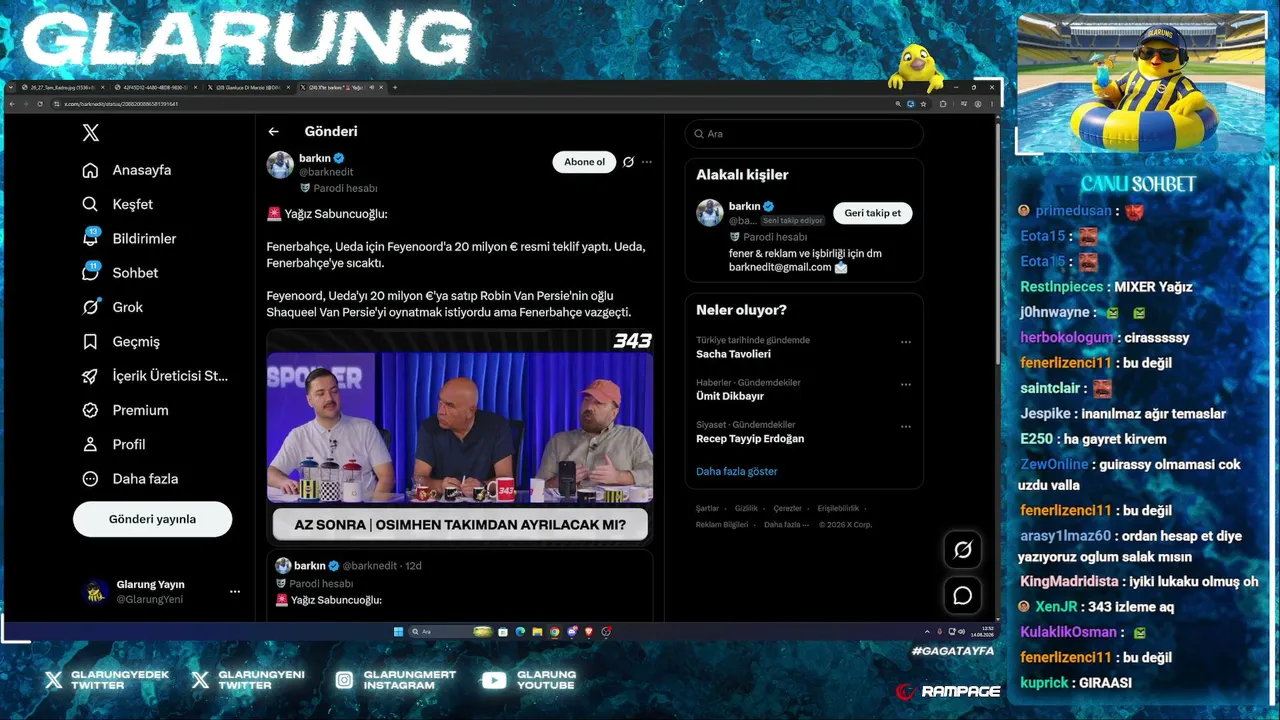Click Windows Start button on taskbar

(x=398, y=631)
